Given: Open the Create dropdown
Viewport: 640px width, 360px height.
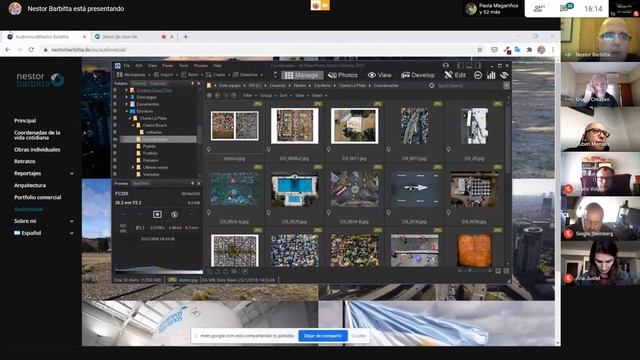Looking at the screenshot, I should (x=218, y=75).
